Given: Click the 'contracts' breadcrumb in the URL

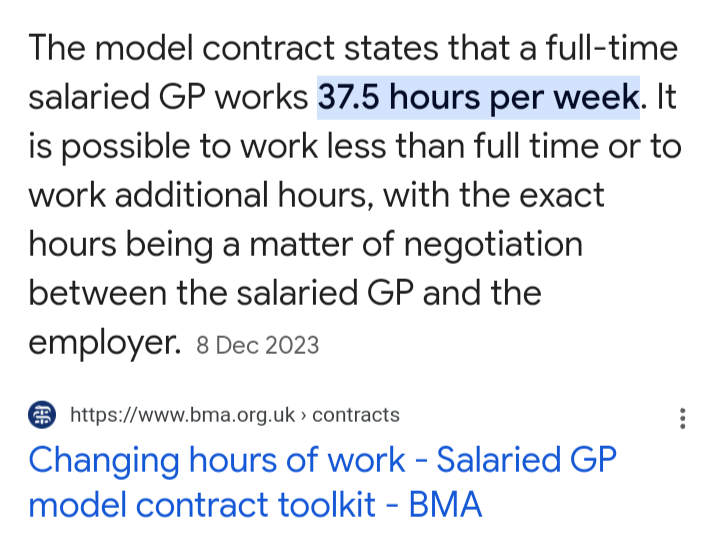Looking at the screenshot, I should [x=356, y=415].
